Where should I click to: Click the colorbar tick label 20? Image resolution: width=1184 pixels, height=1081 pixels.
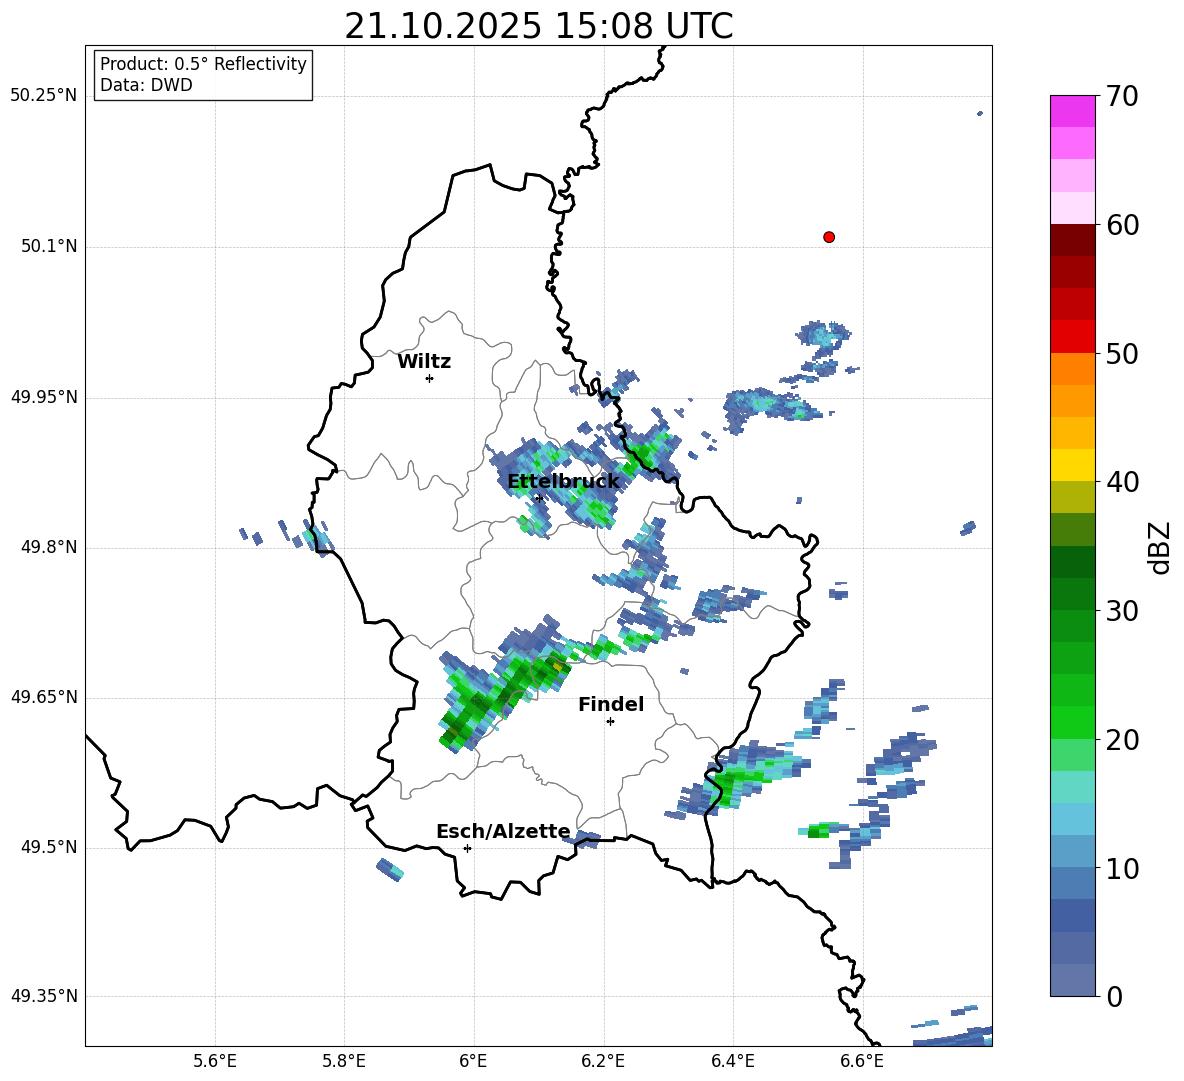(1122, 740)
